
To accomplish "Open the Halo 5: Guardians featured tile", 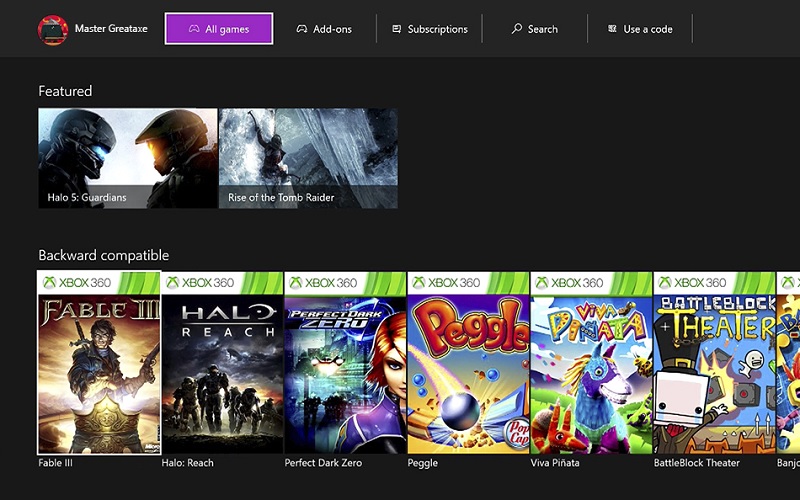I will tap(128, 158).
